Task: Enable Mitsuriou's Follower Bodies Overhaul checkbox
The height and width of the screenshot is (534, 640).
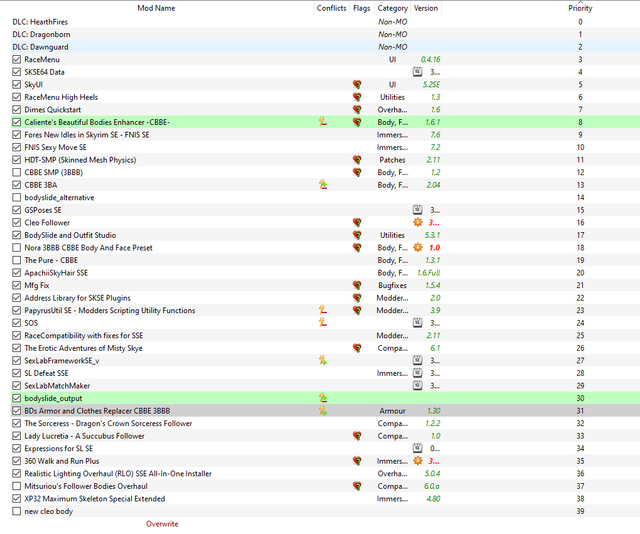Action: 16,486
